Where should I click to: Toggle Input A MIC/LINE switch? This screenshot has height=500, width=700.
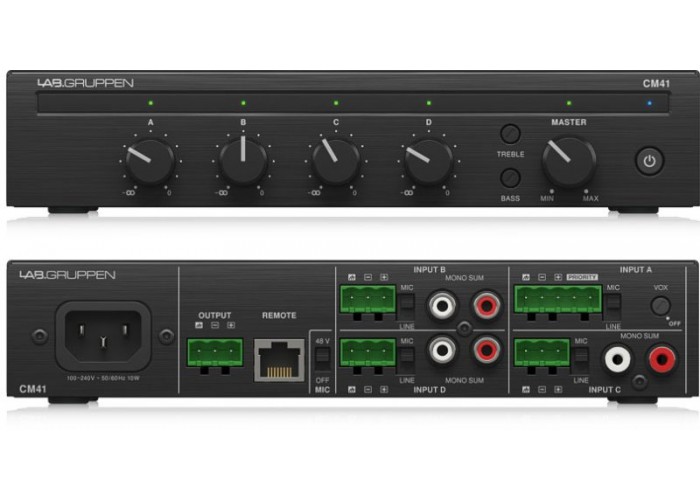point(614,304)
